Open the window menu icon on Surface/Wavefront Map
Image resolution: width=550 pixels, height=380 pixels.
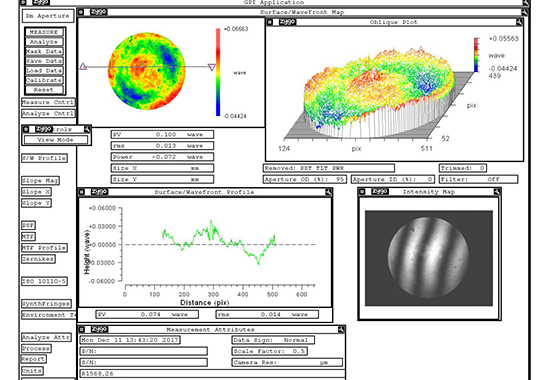(x=81, y=12)
